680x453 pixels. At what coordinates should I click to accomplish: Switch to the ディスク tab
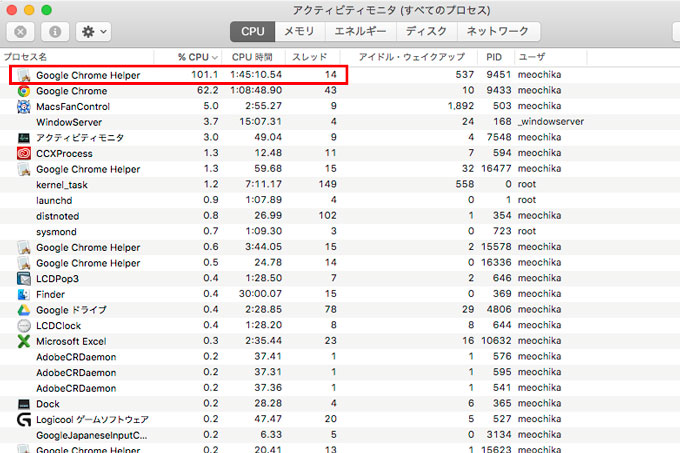point(427,32)
